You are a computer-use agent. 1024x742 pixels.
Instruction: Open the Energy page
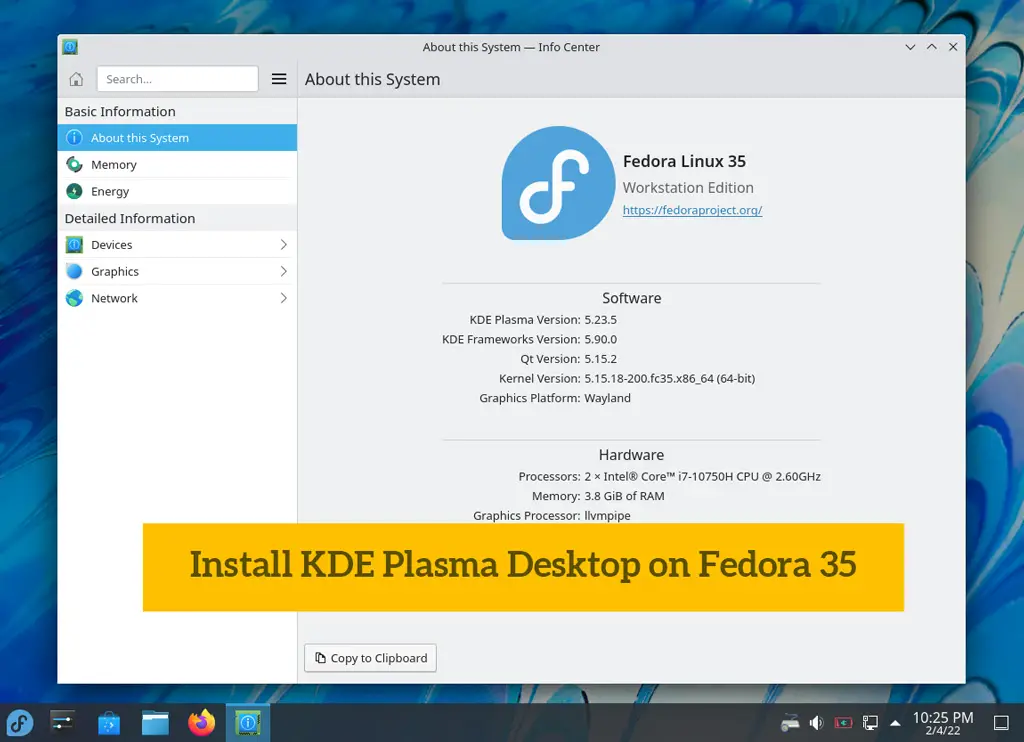click(x=177, y=191)
